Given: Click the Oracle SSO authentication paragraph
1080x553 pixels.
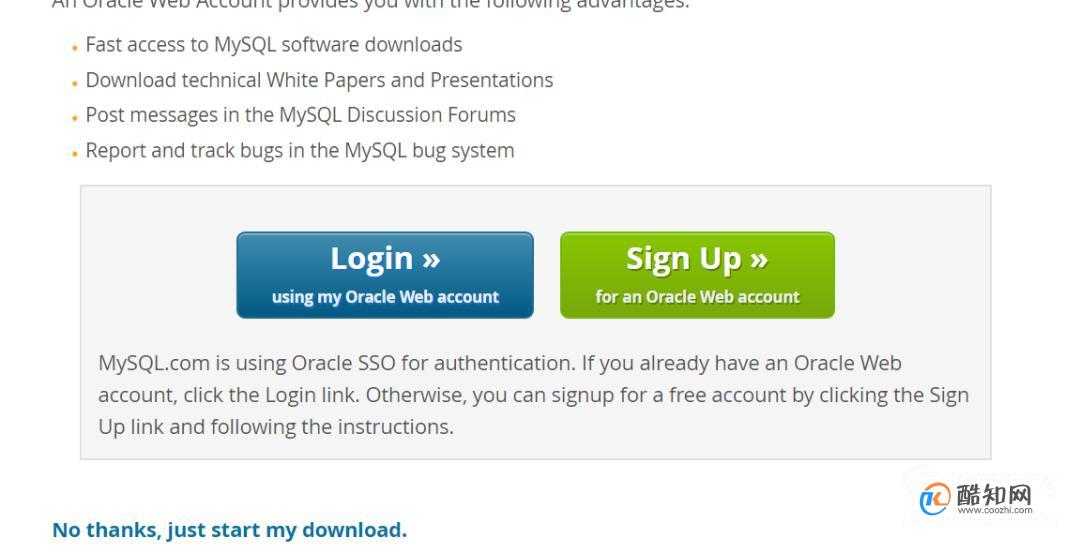Looking at the screenshot, I should [x=533, y=395].
